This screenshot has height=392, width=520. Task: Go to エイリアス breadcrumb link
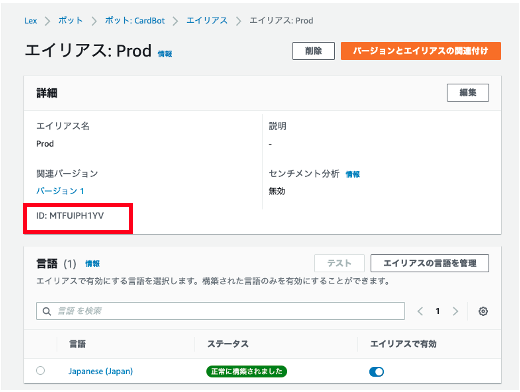207,21
